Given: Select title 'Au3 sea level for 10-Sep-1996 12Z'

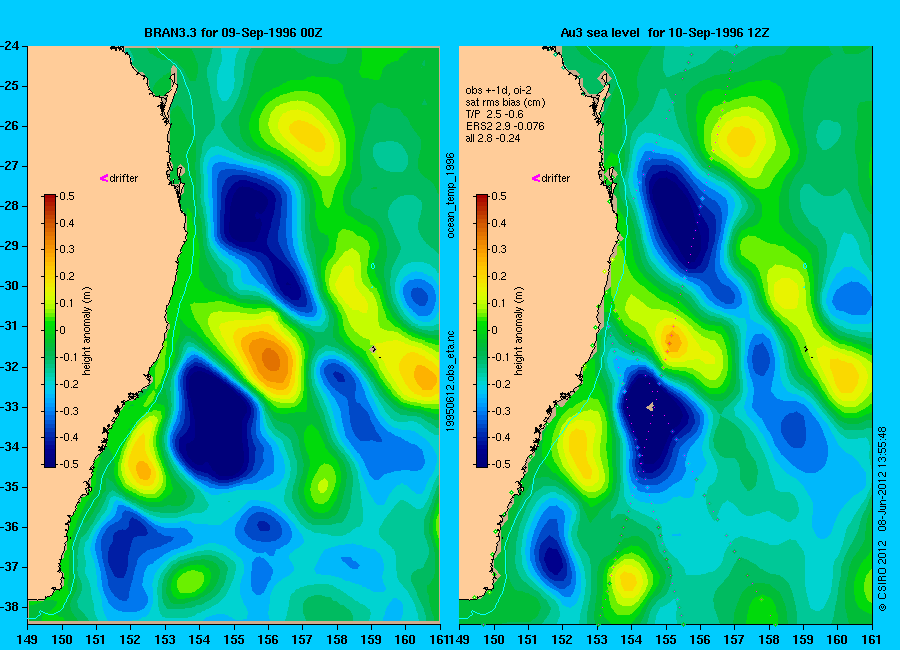Looking at the screenshot, I should 665,33.
